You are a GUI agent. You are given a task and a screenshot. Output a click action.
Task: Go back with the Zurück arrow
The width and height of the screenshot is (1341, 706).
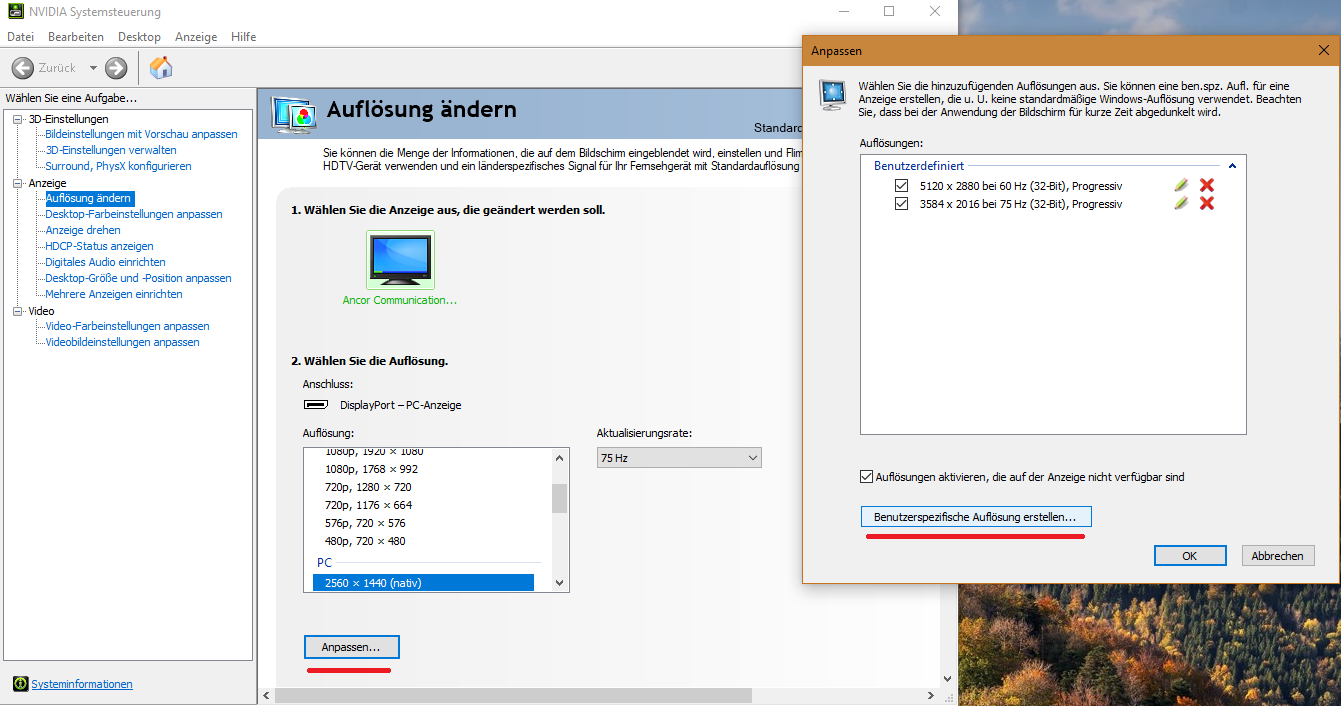(x=23, y=68)
